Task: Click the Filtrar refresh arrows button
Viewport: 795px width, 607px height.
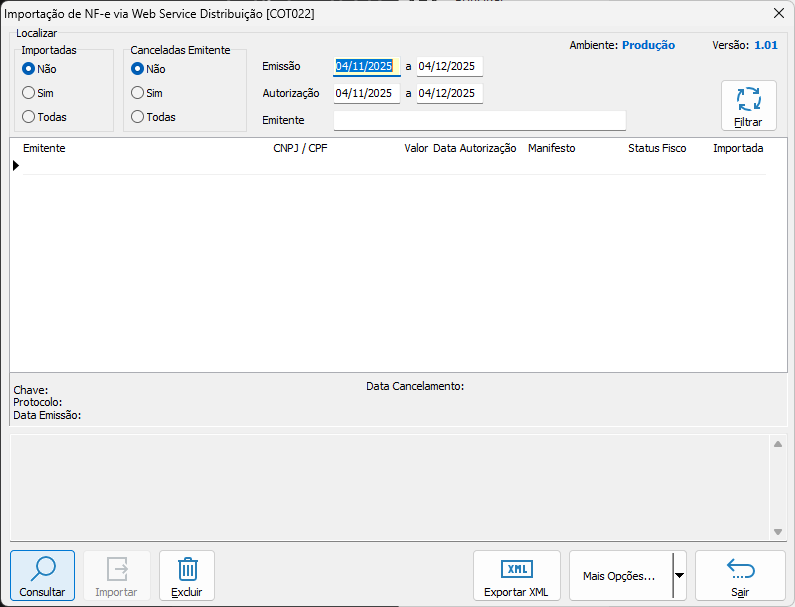Action: coord(748,106)
